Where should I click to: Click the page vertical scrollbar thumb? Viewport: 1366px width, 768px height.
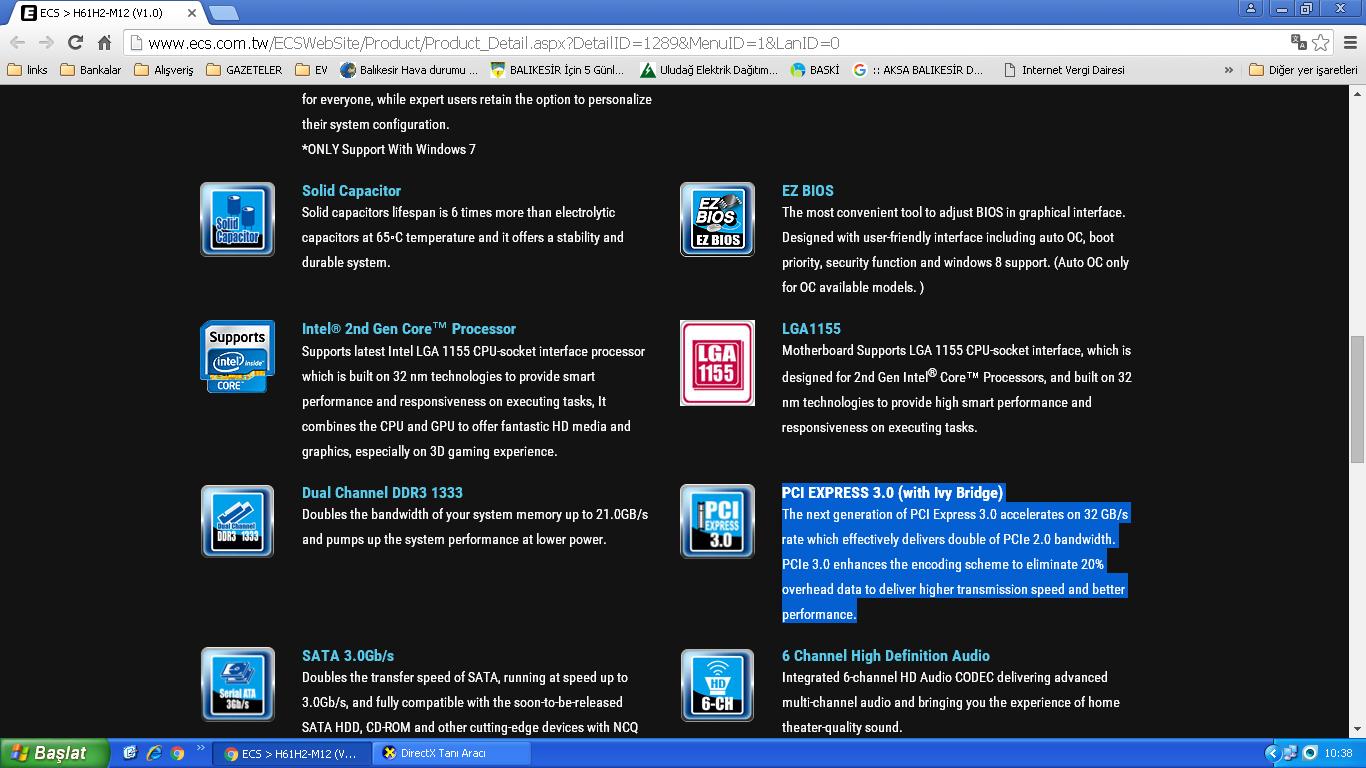[1357, 399]
